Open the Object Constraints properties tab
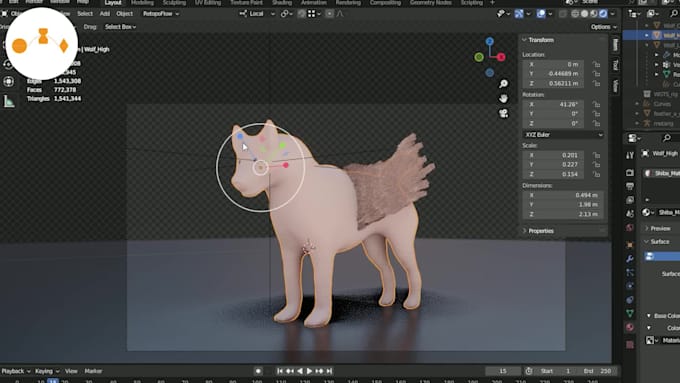This screenshot has height=383, width=680. coord(630,300)
